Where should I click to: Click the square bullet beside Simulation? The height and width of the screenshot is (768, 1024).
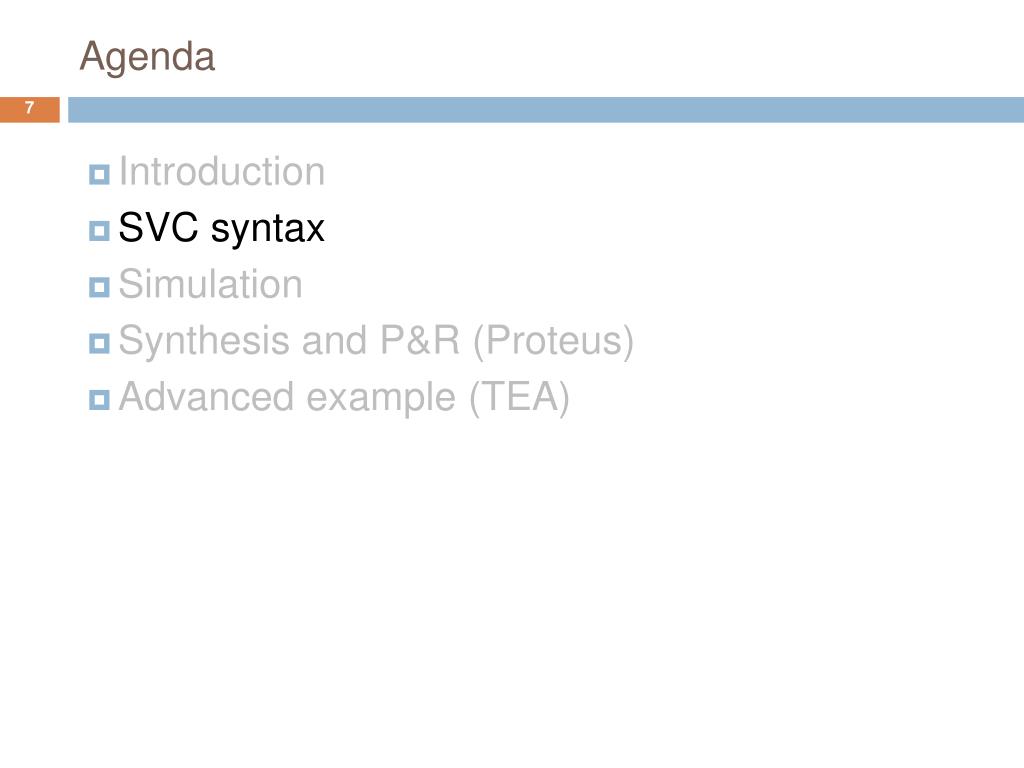[99, 287]
